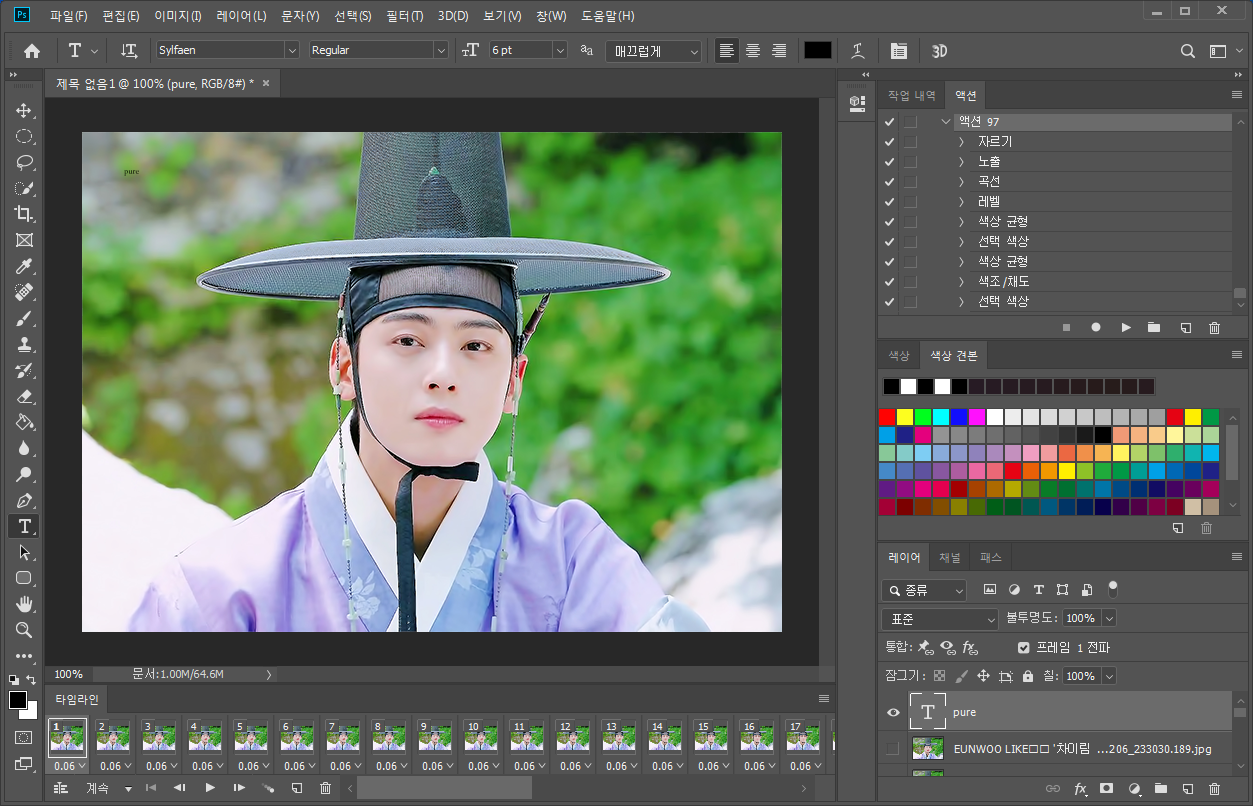Open the Regular font style dropdown

click(441, 50)
